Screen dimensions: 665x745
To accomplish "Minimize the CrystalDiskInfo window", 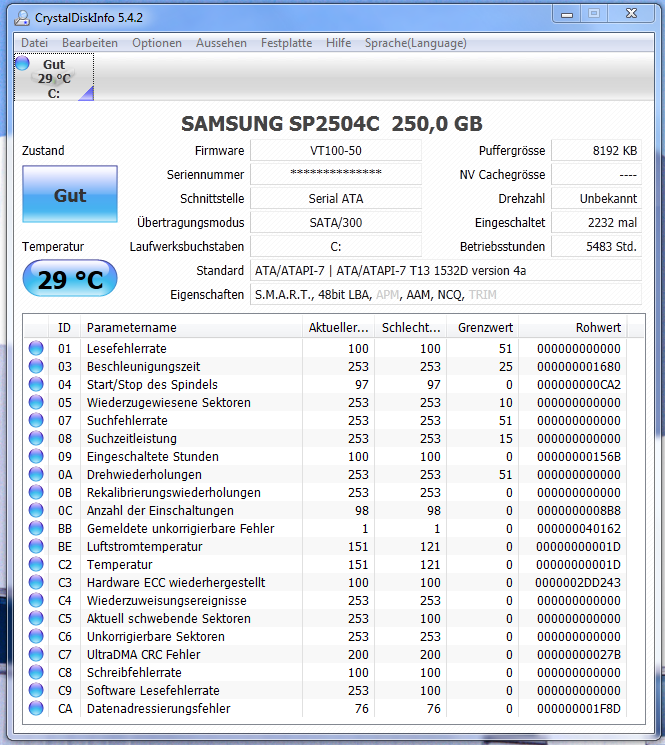I will point(567,14).
